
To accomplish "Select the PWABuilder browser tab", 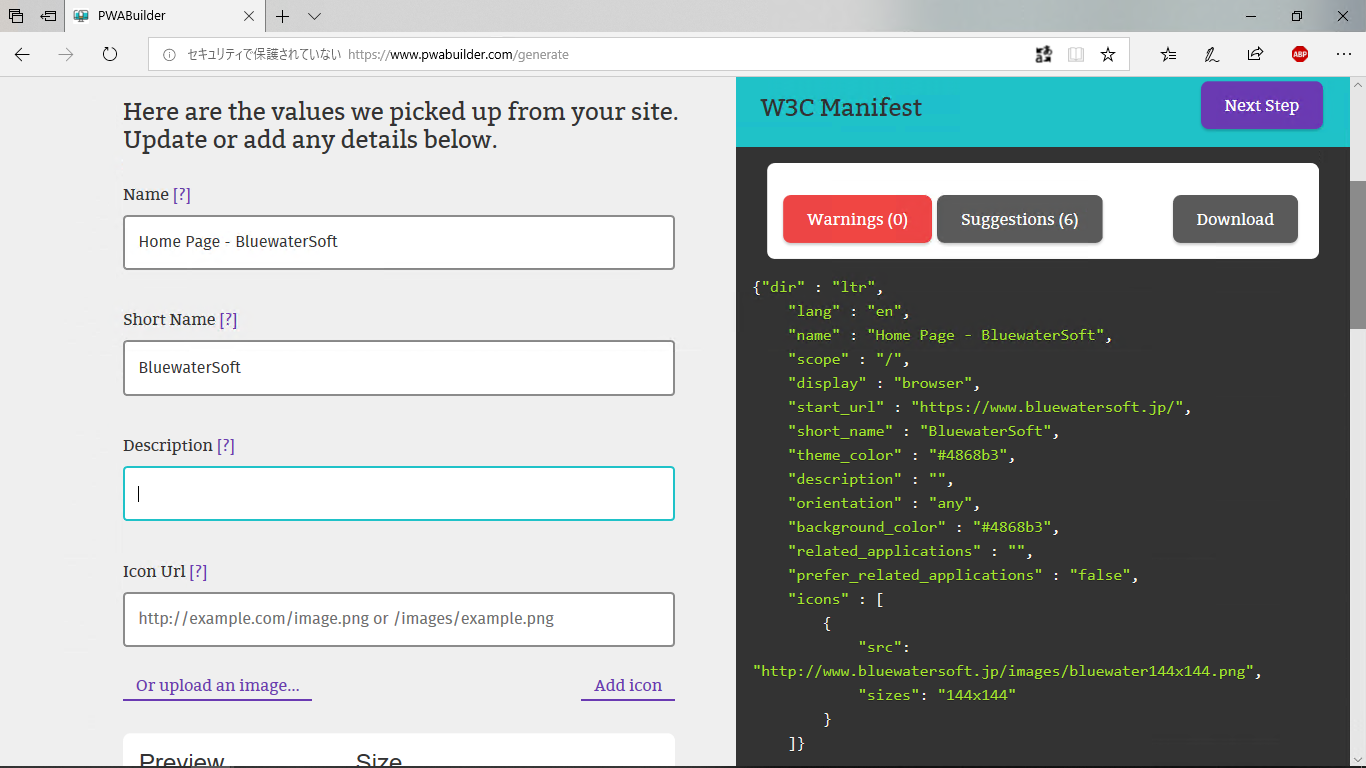I will 165,16.
